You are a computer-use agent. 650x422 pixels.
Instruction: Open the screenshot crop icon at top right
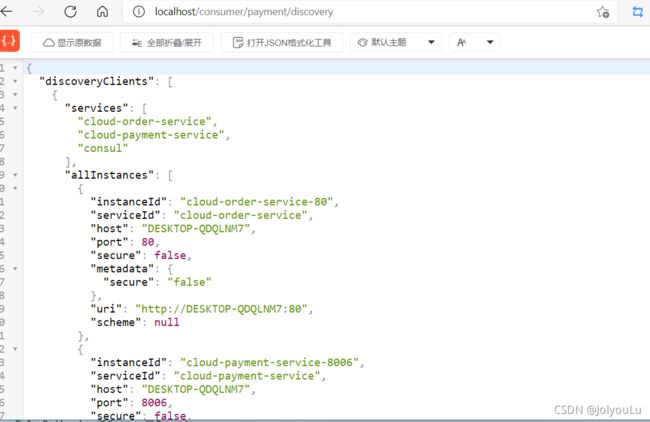pos(638,12)
